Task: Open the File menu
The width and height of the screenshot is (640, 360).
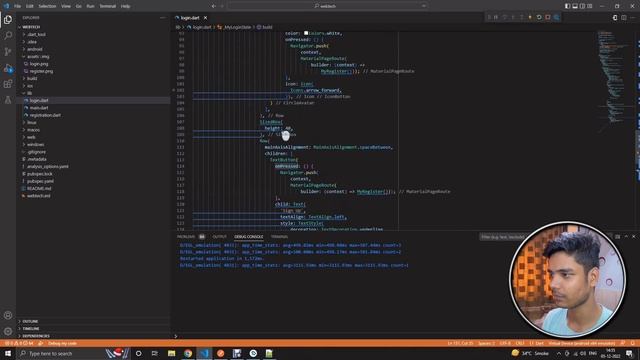Action: point(17,6)
